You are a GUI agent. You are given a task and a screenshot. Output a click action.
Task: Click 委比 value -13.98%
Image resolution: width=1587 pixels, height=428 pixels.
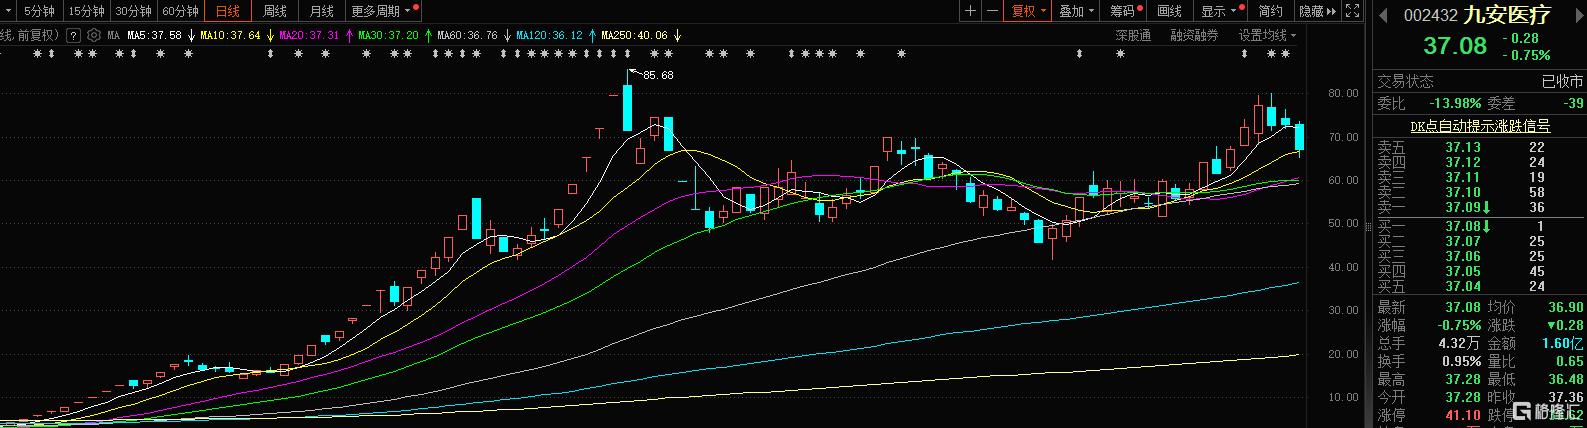(x=1454, y=103)
